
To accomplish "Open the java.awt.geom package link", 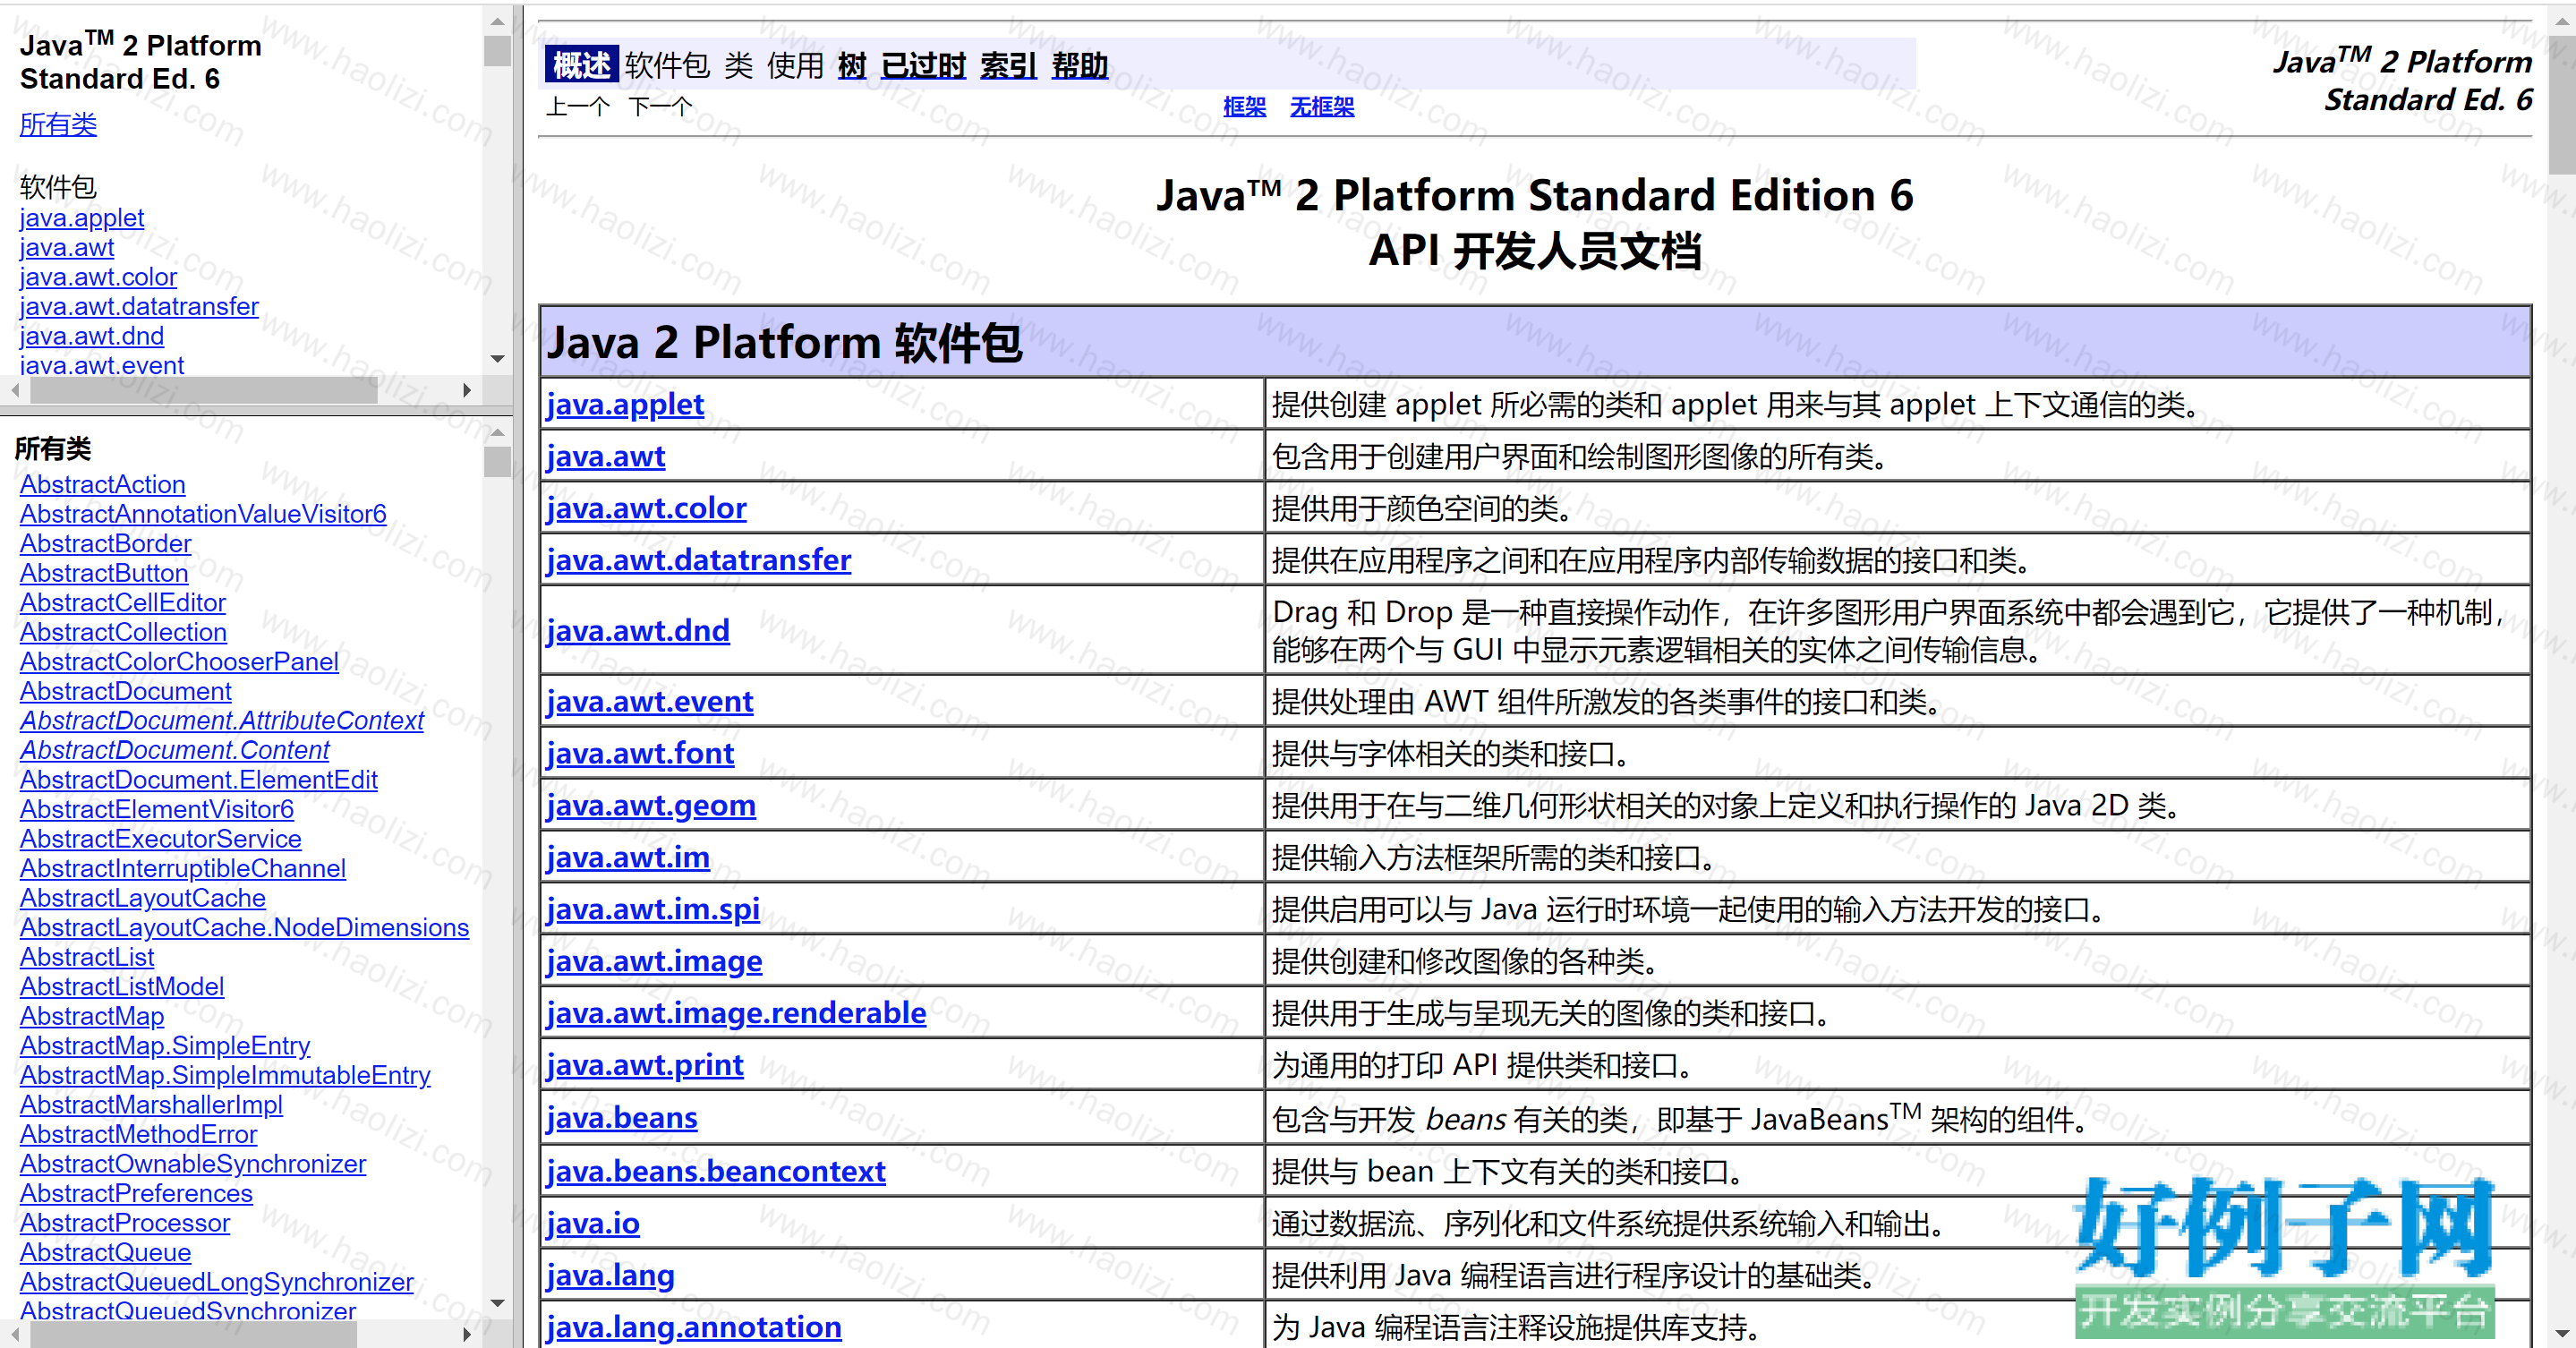I will [651, 806].
